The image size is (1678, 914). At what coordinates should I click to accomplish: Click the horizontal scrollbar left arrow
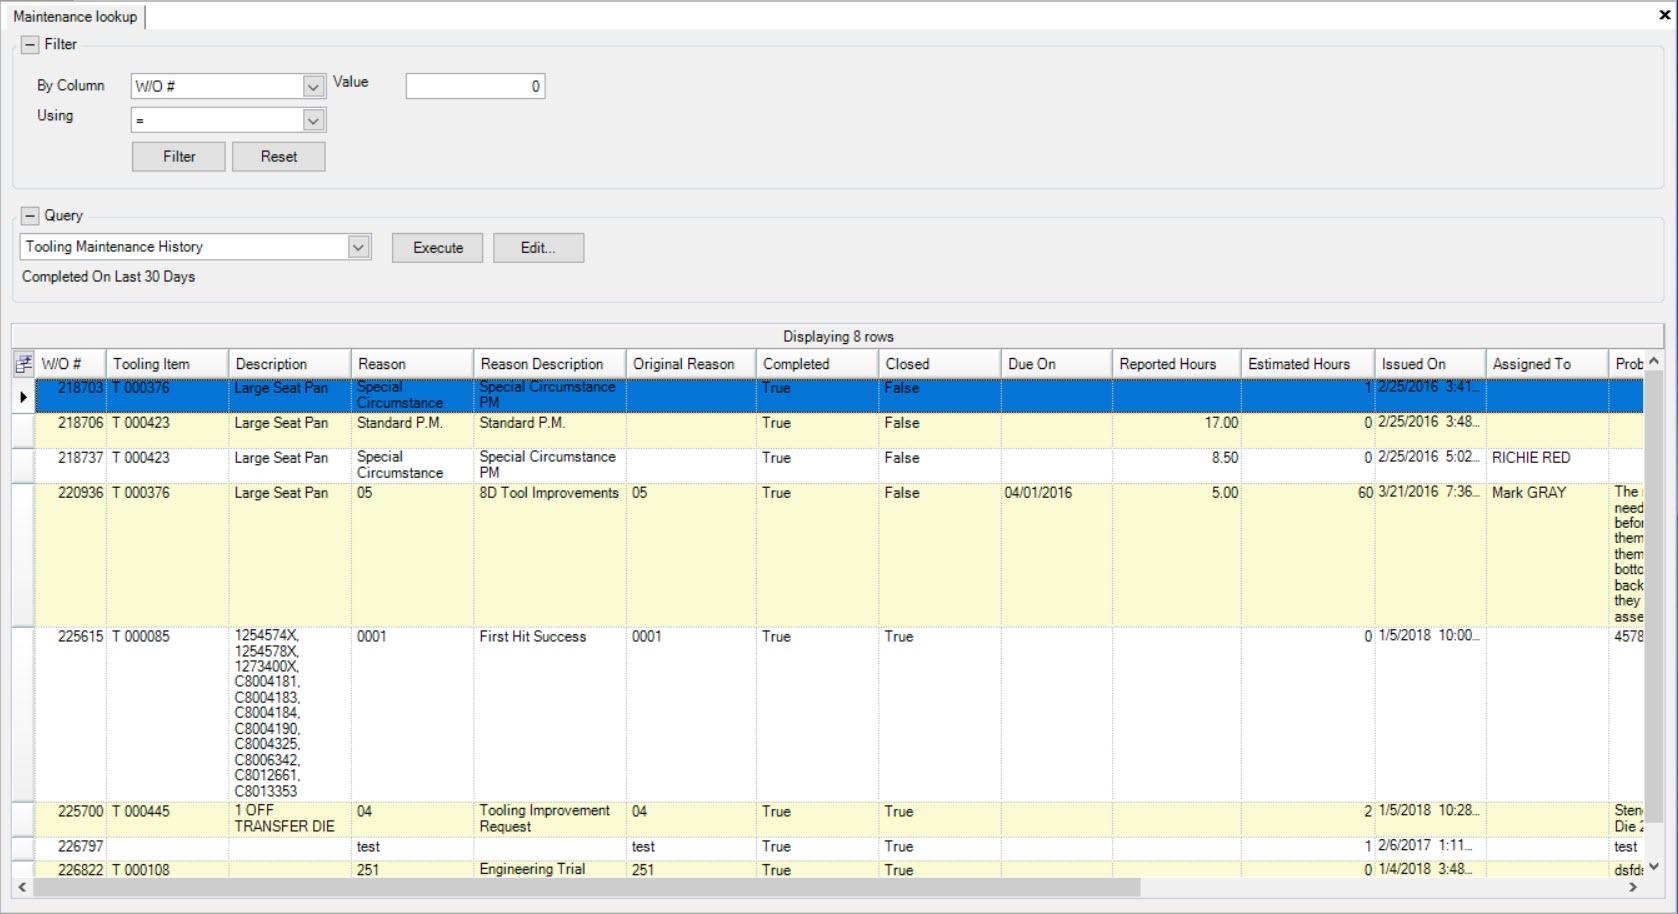point(22,887)
